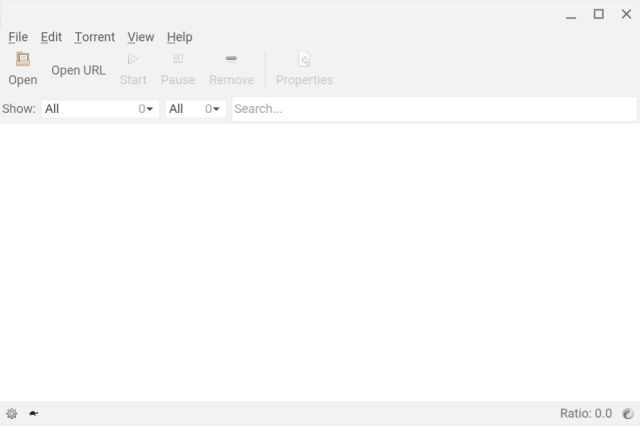
Task: Click the Remove torrent icon
Action: click(231, 59)
